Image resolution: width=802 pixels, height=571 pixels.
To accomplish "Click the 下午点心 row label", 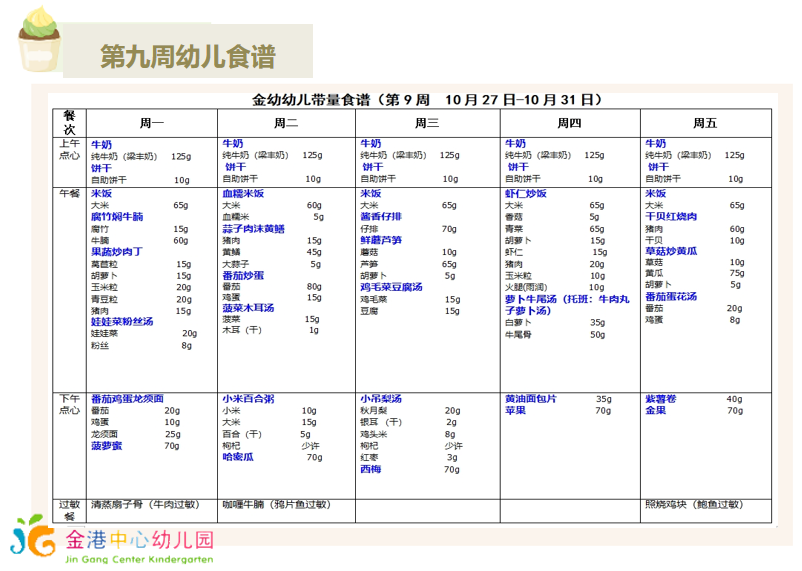I will 70,404.
